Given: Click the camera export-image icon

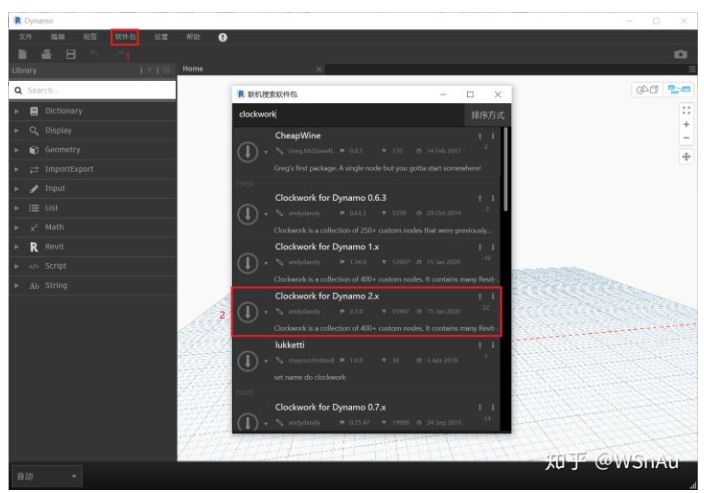Looking at the screenshot, I should click(681, 54).
